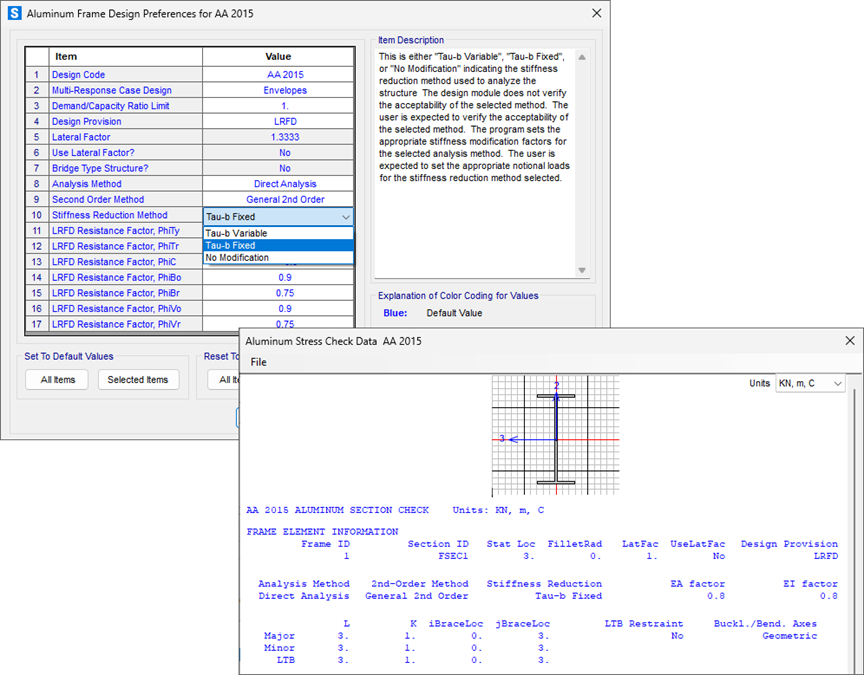
Task: Select the Design Provision value LRFD
Action: coord(285,122)
